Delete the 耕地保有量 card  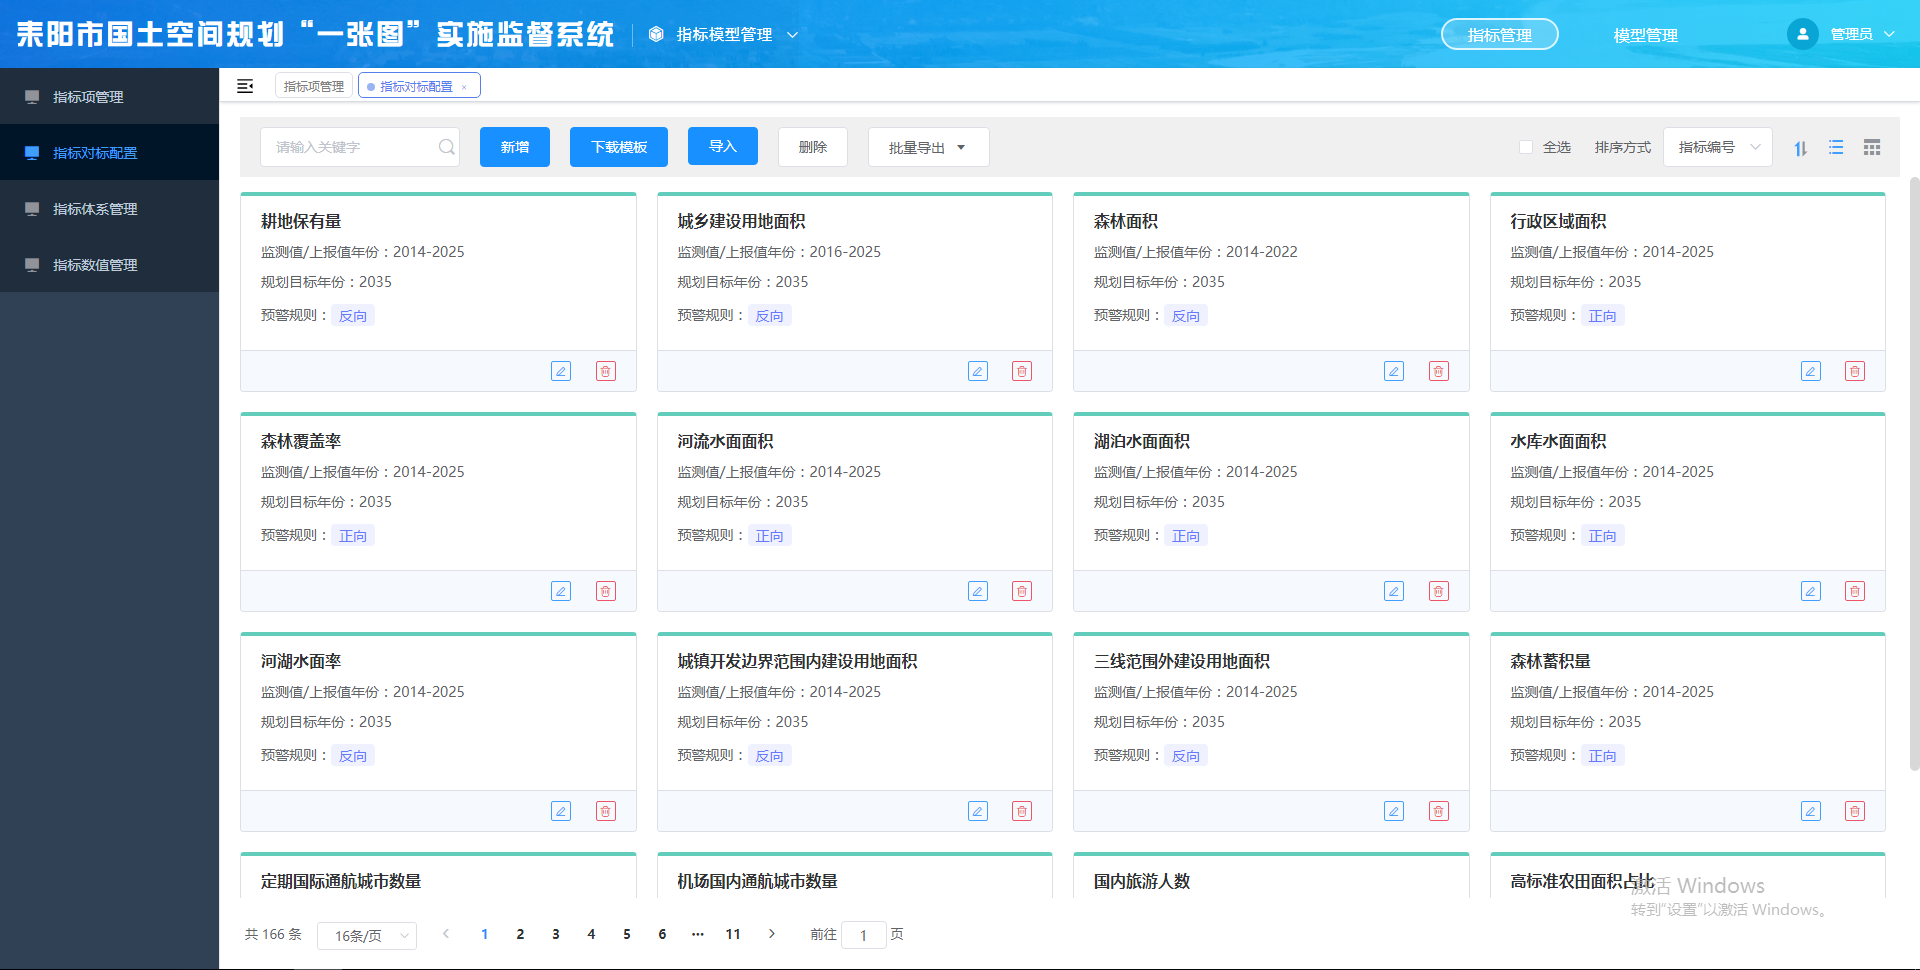606,371
